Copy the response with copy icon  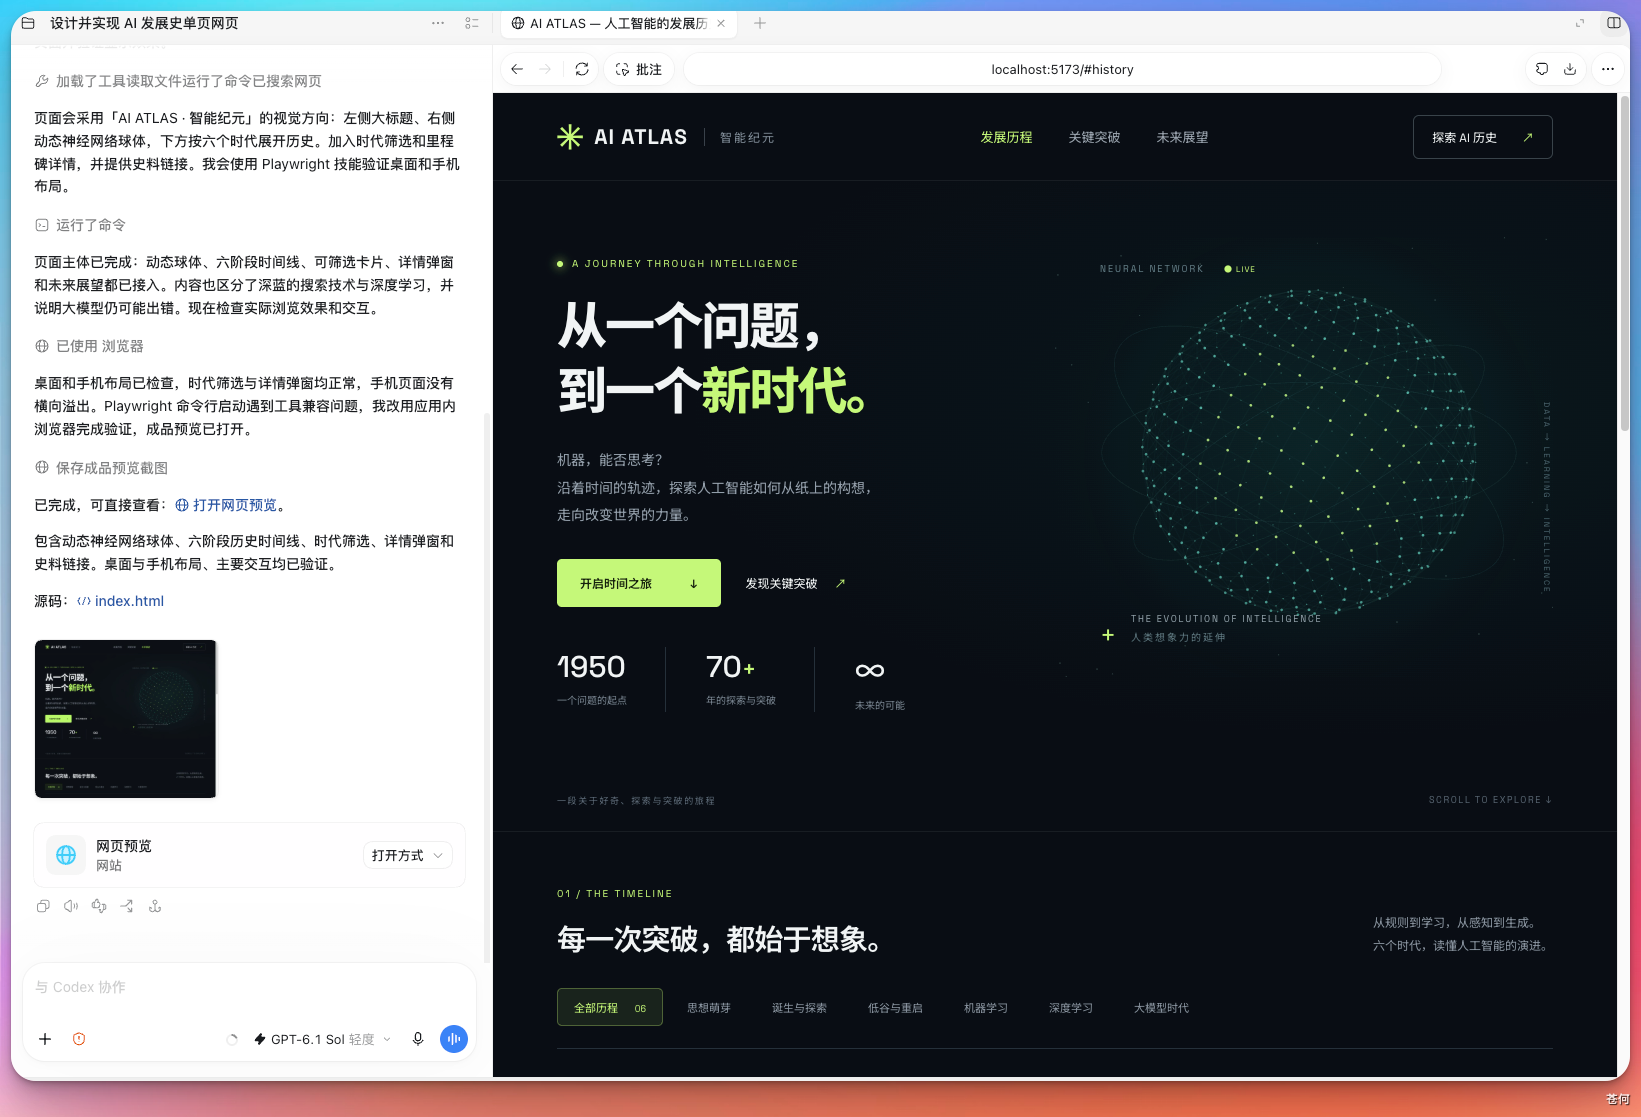[43, 906]
